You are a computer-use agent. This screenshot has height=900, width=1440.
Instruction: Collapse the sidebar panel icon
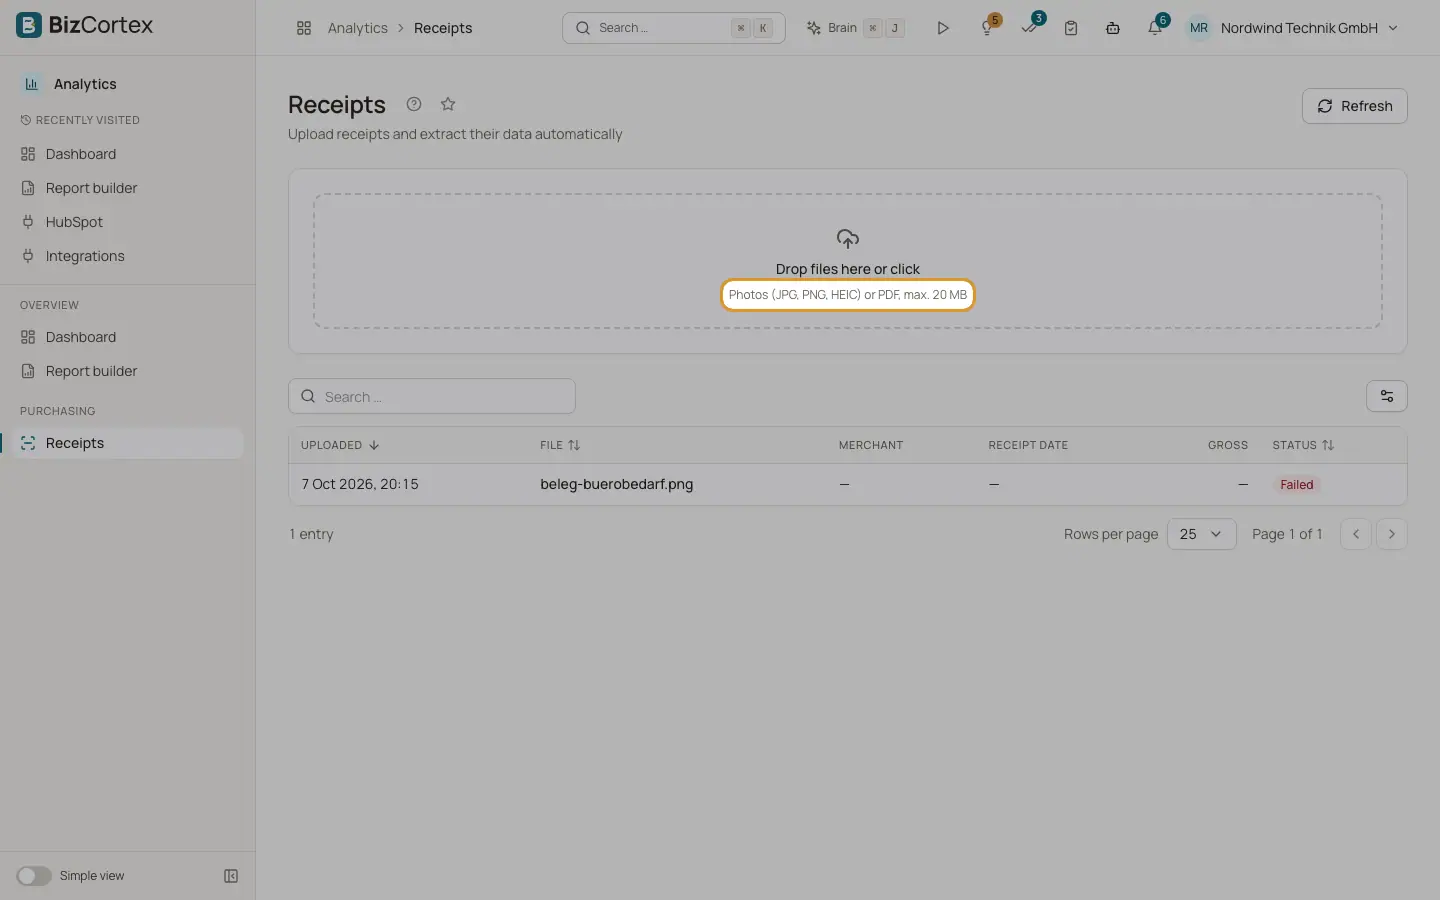tap(231, 876)
